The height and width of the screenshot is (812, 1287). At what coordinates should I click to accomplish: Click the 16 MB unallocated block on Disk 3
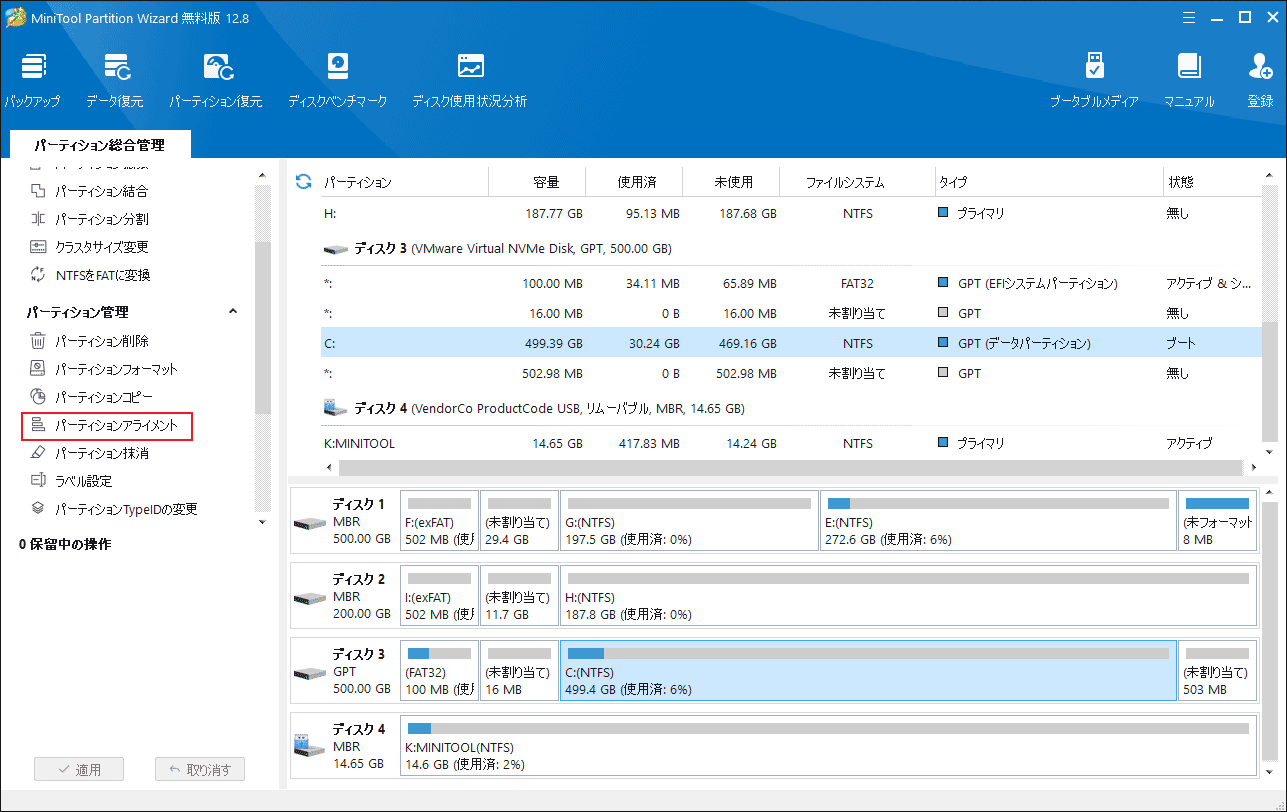click(519, 671)
